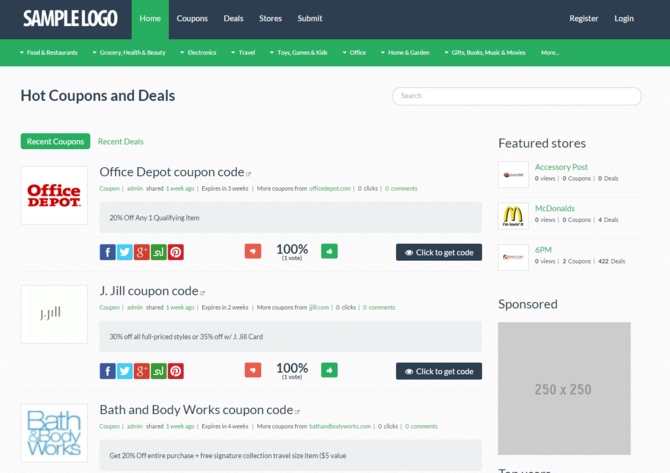The height and width of the screenshot is (473, 670).
Task: Focus the Search input field
Action: (x=517, y=96)
